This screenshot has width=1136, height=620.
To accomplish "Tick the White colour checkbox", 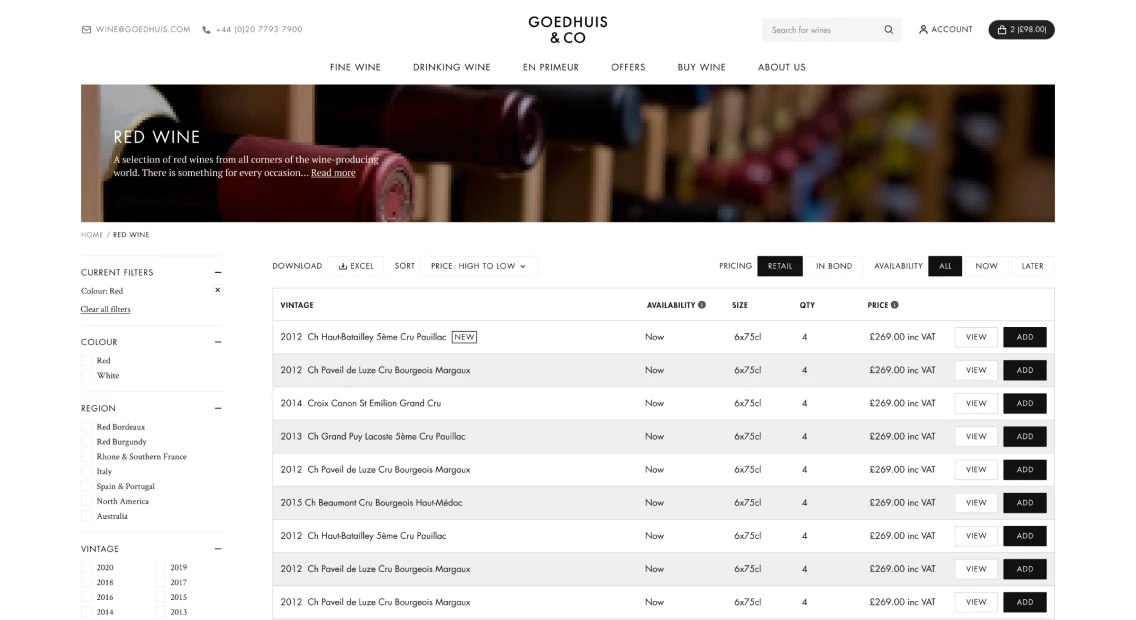I will (86, 375).
